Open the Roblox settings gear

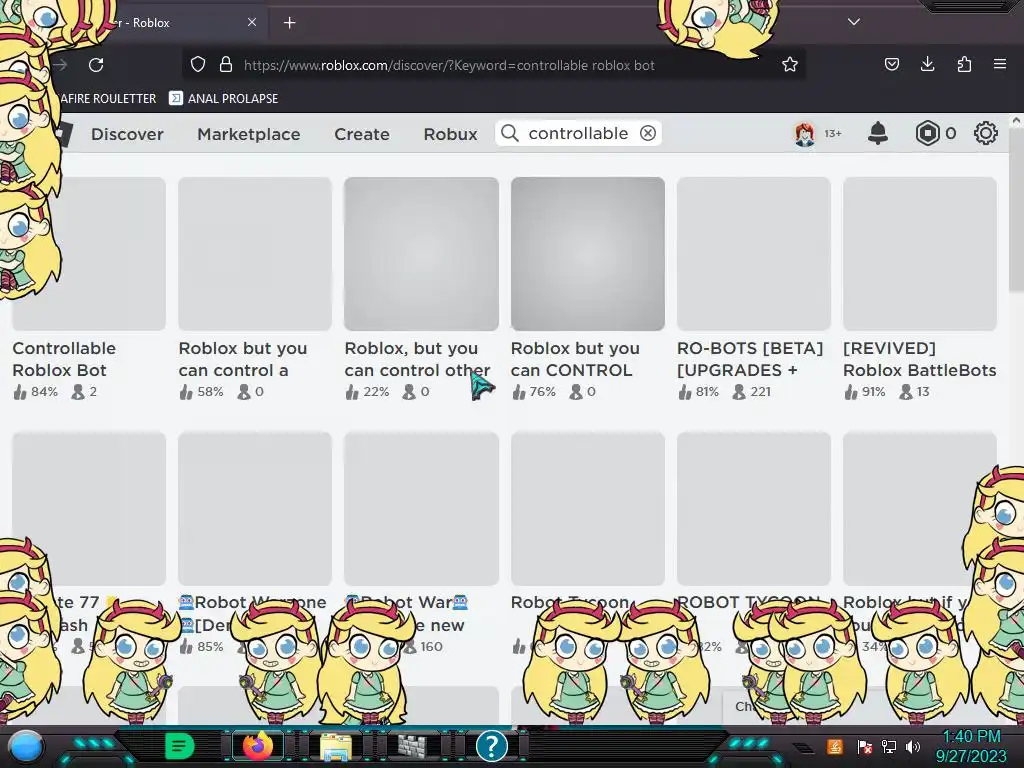click(985, 133)
